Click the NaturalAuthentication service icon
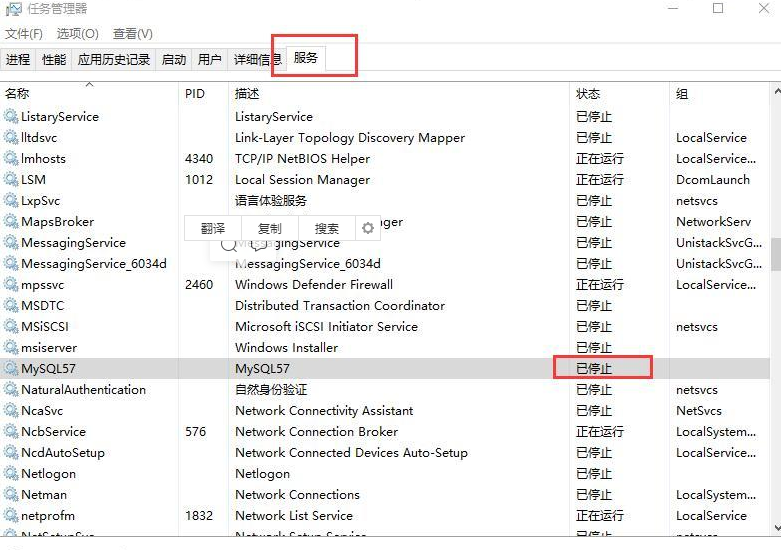 pos(11,390)
